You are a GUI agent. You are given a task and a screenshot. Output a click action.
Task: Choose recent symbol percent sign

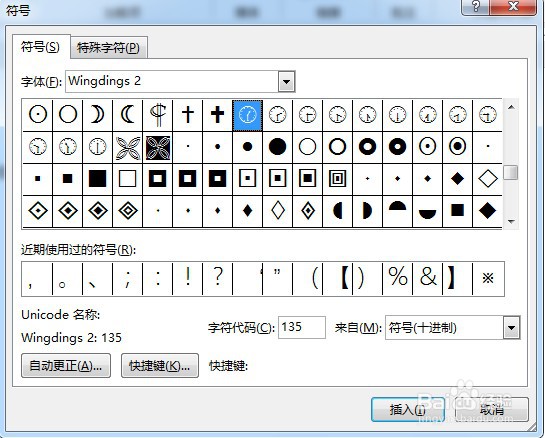[x=397, y=277]
